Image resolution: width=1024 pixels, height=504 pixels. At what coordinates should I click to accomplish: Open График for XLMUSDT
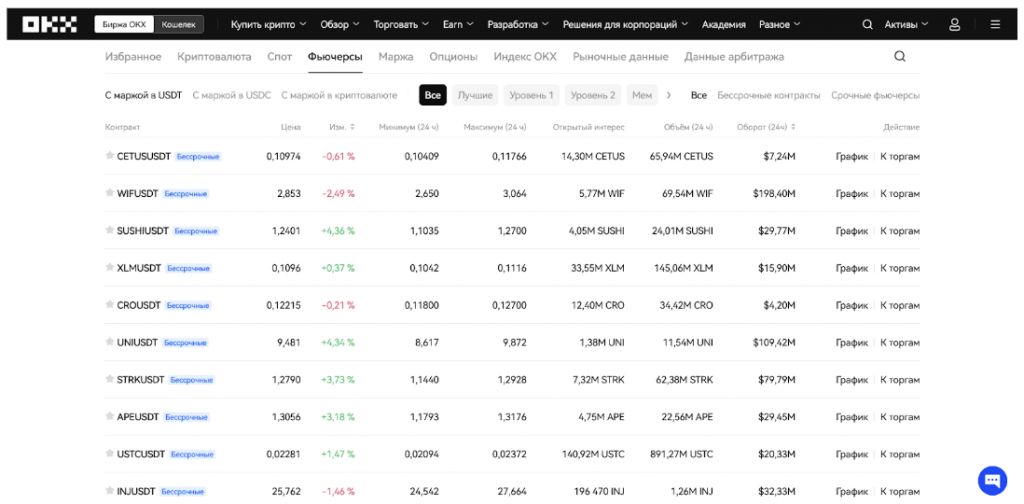coord(852,268)
